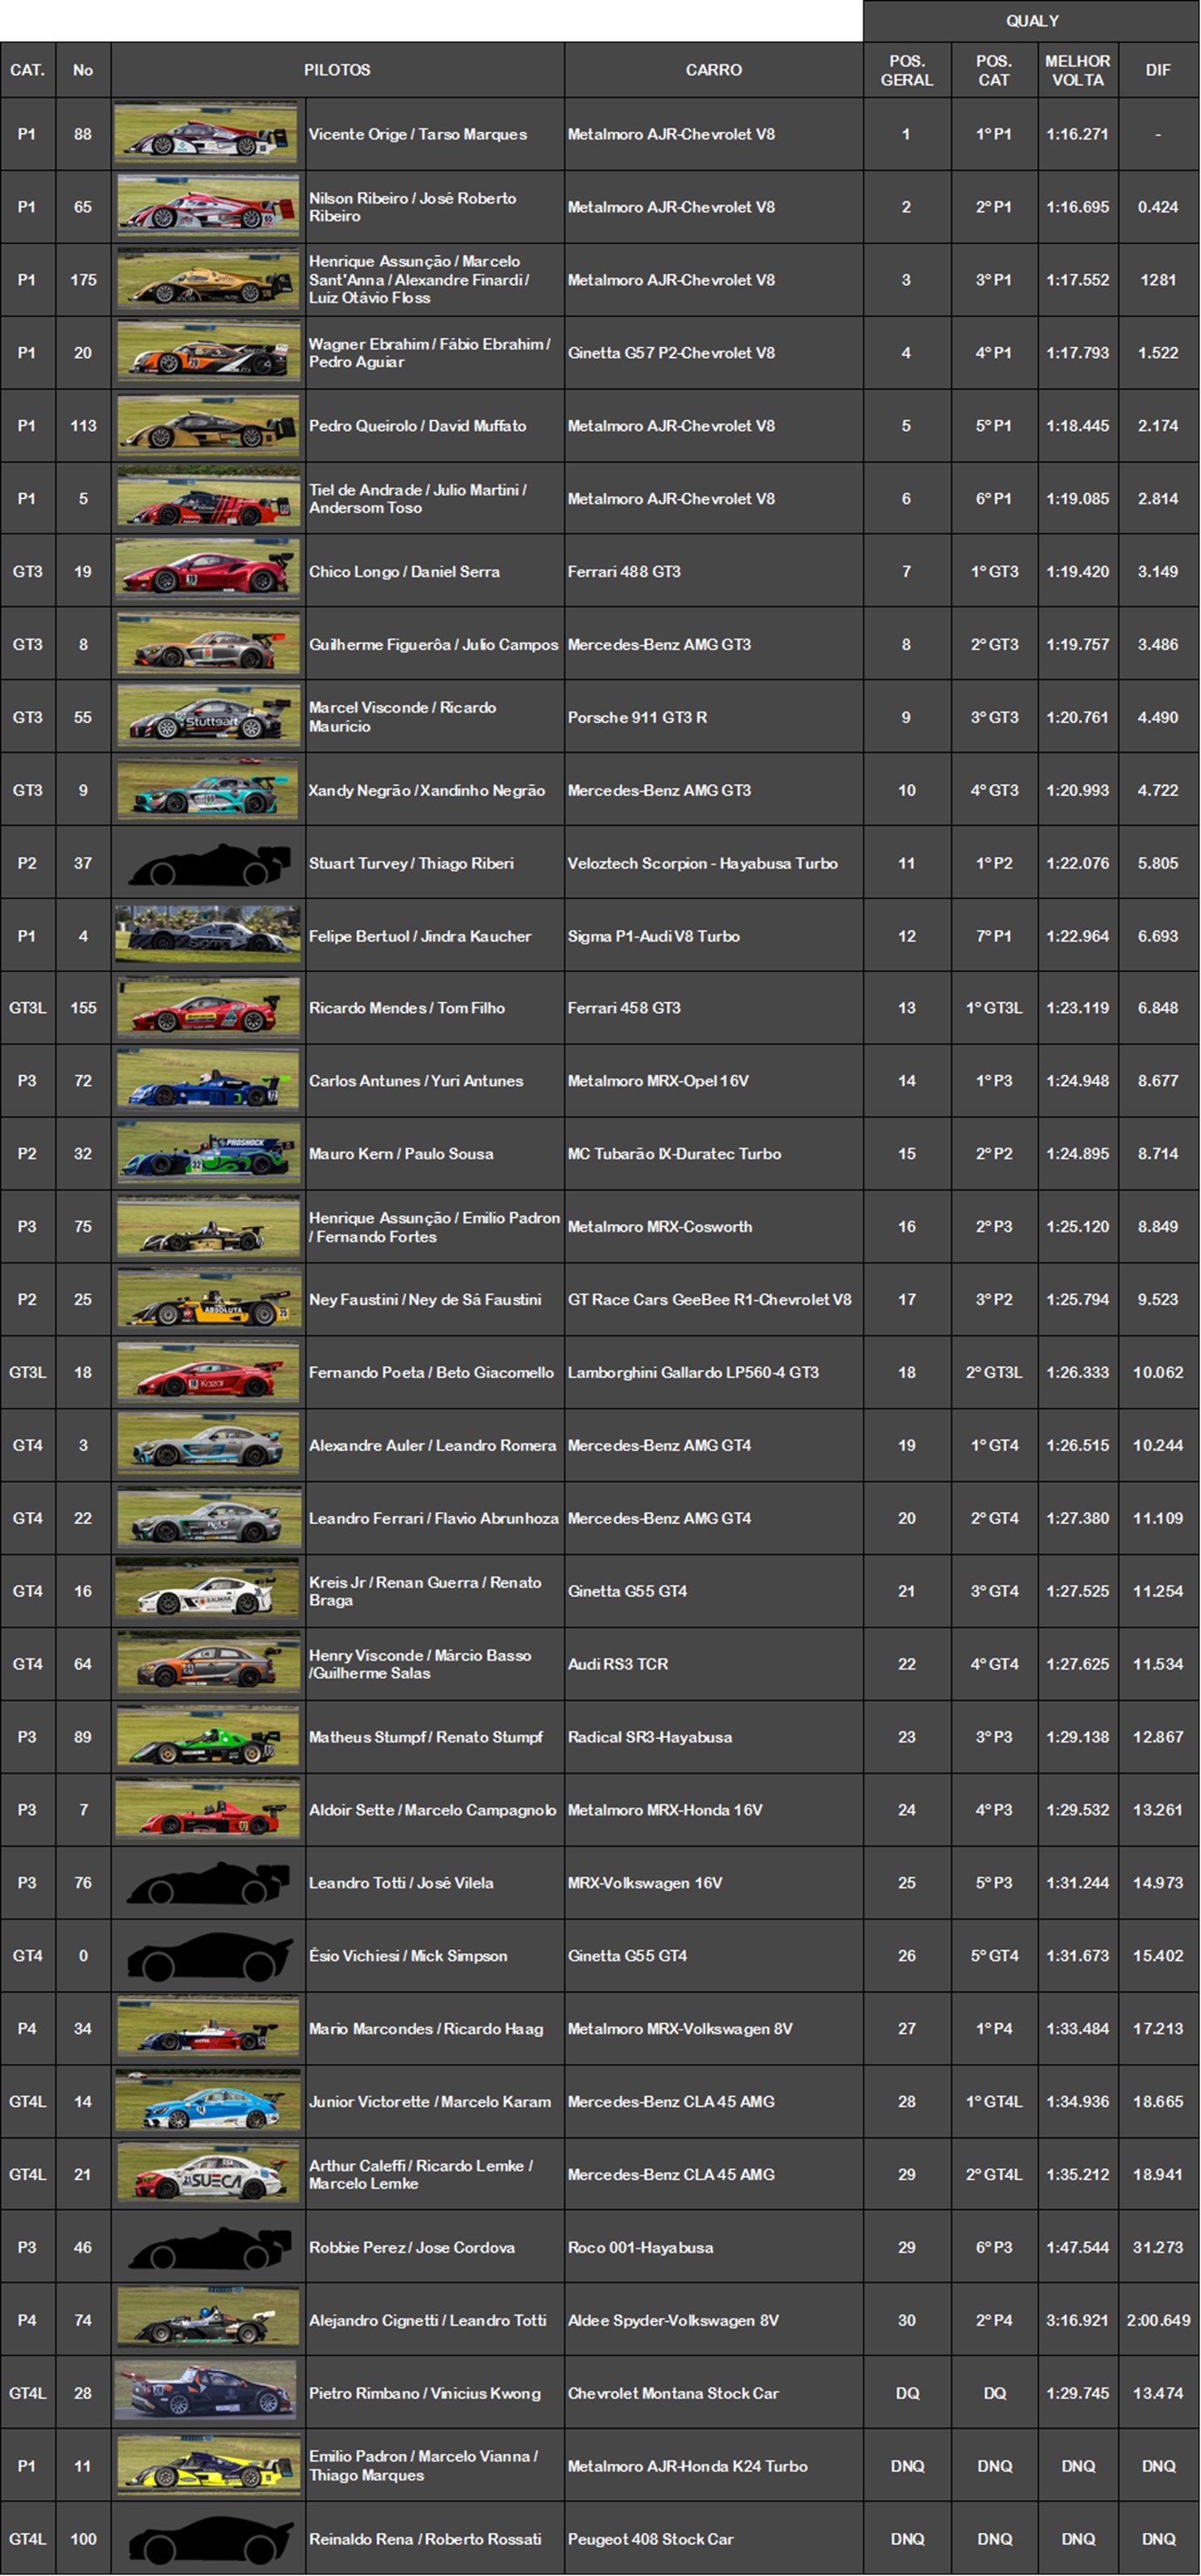
Task: Click the QUALY section header
Action: 1032,21
